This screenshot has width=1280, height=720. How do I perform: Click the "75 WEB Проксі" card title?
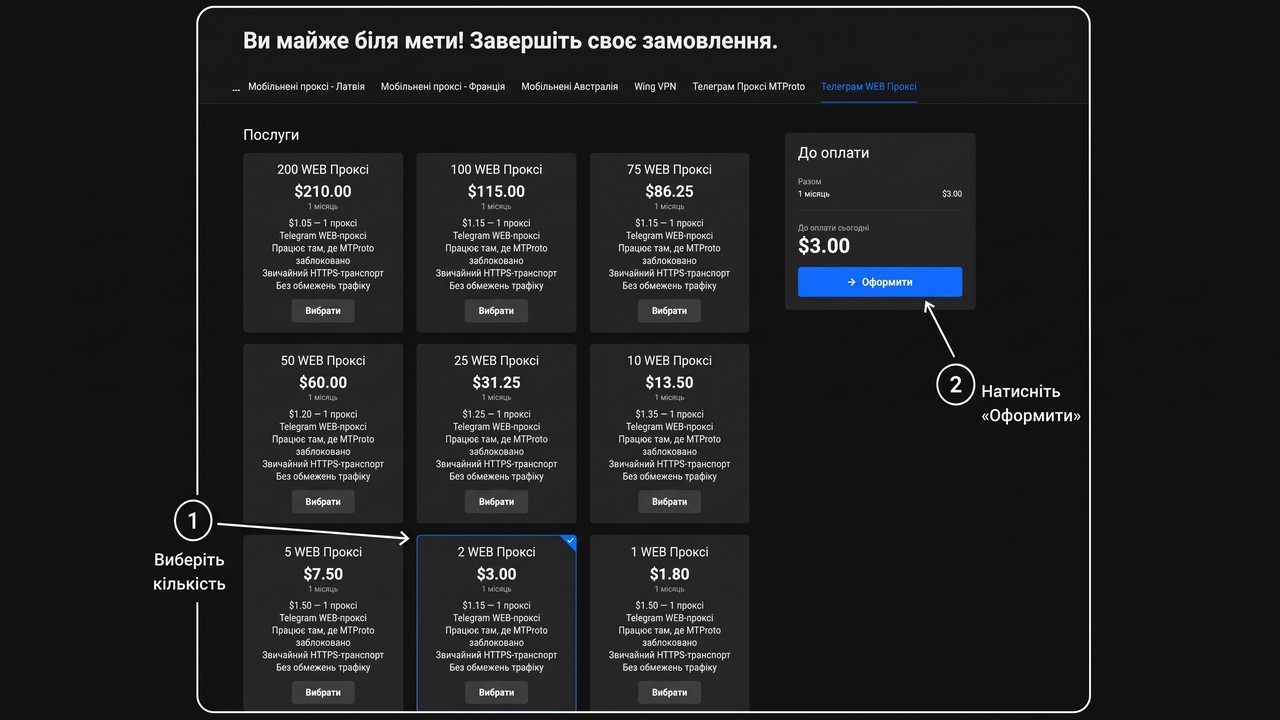(670, 170)
